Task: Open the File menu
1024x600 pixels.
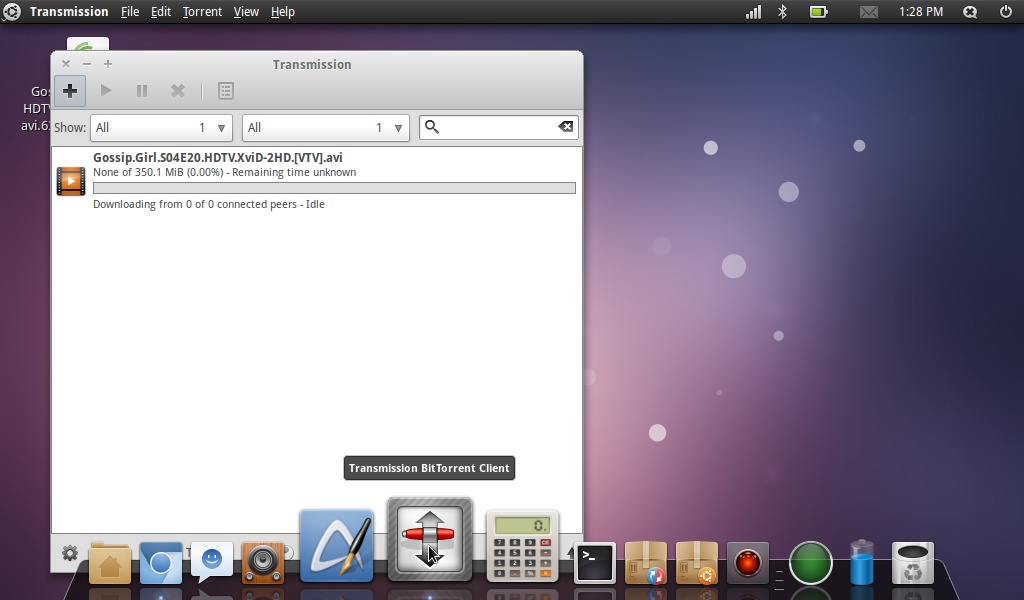Action: click(x=130, y=12)
